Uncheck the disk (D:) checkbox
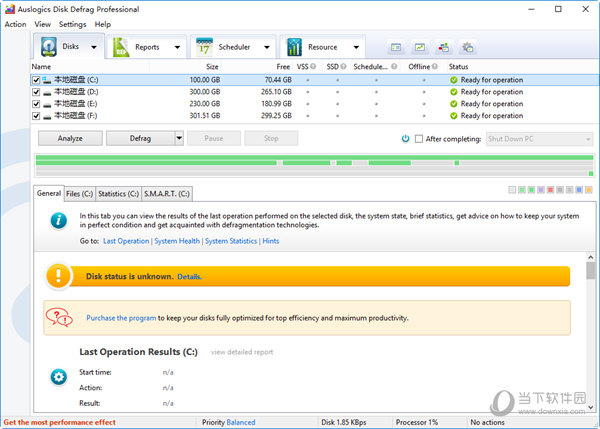 tap(36, 92)
